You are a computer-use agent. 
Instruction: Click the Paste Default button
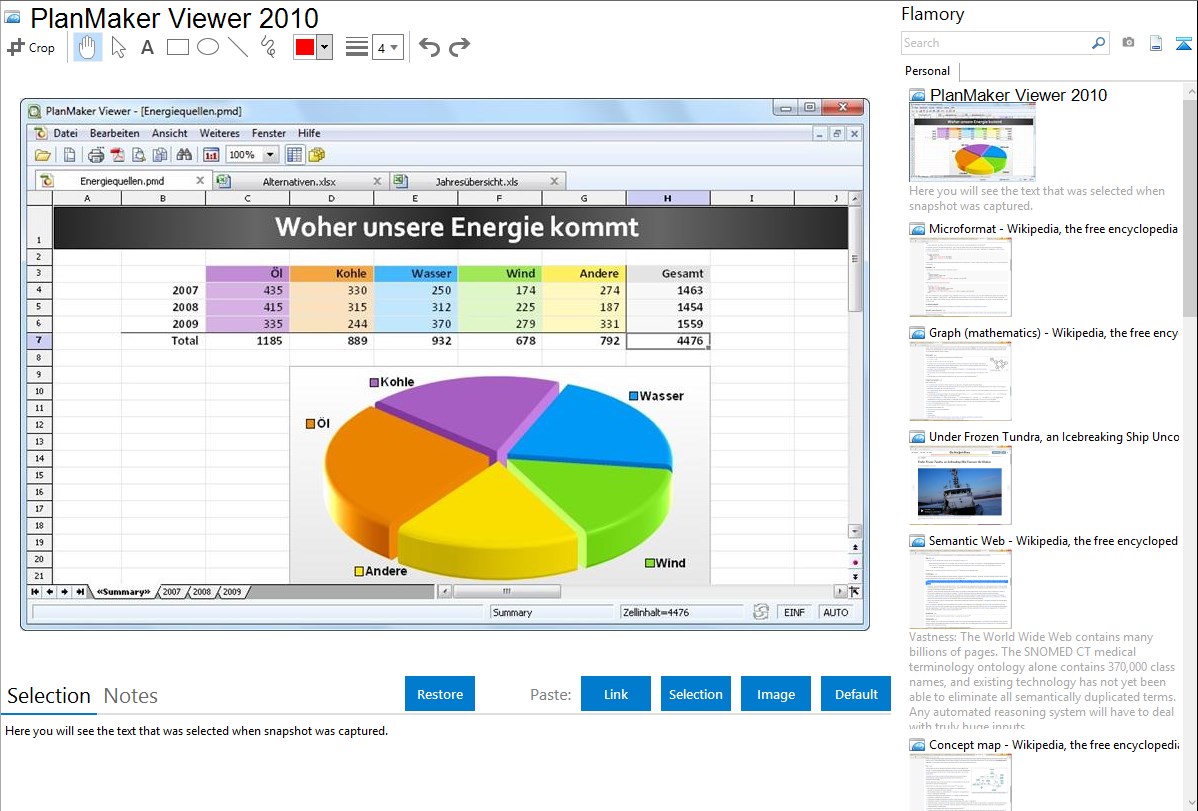click(856, 694)
